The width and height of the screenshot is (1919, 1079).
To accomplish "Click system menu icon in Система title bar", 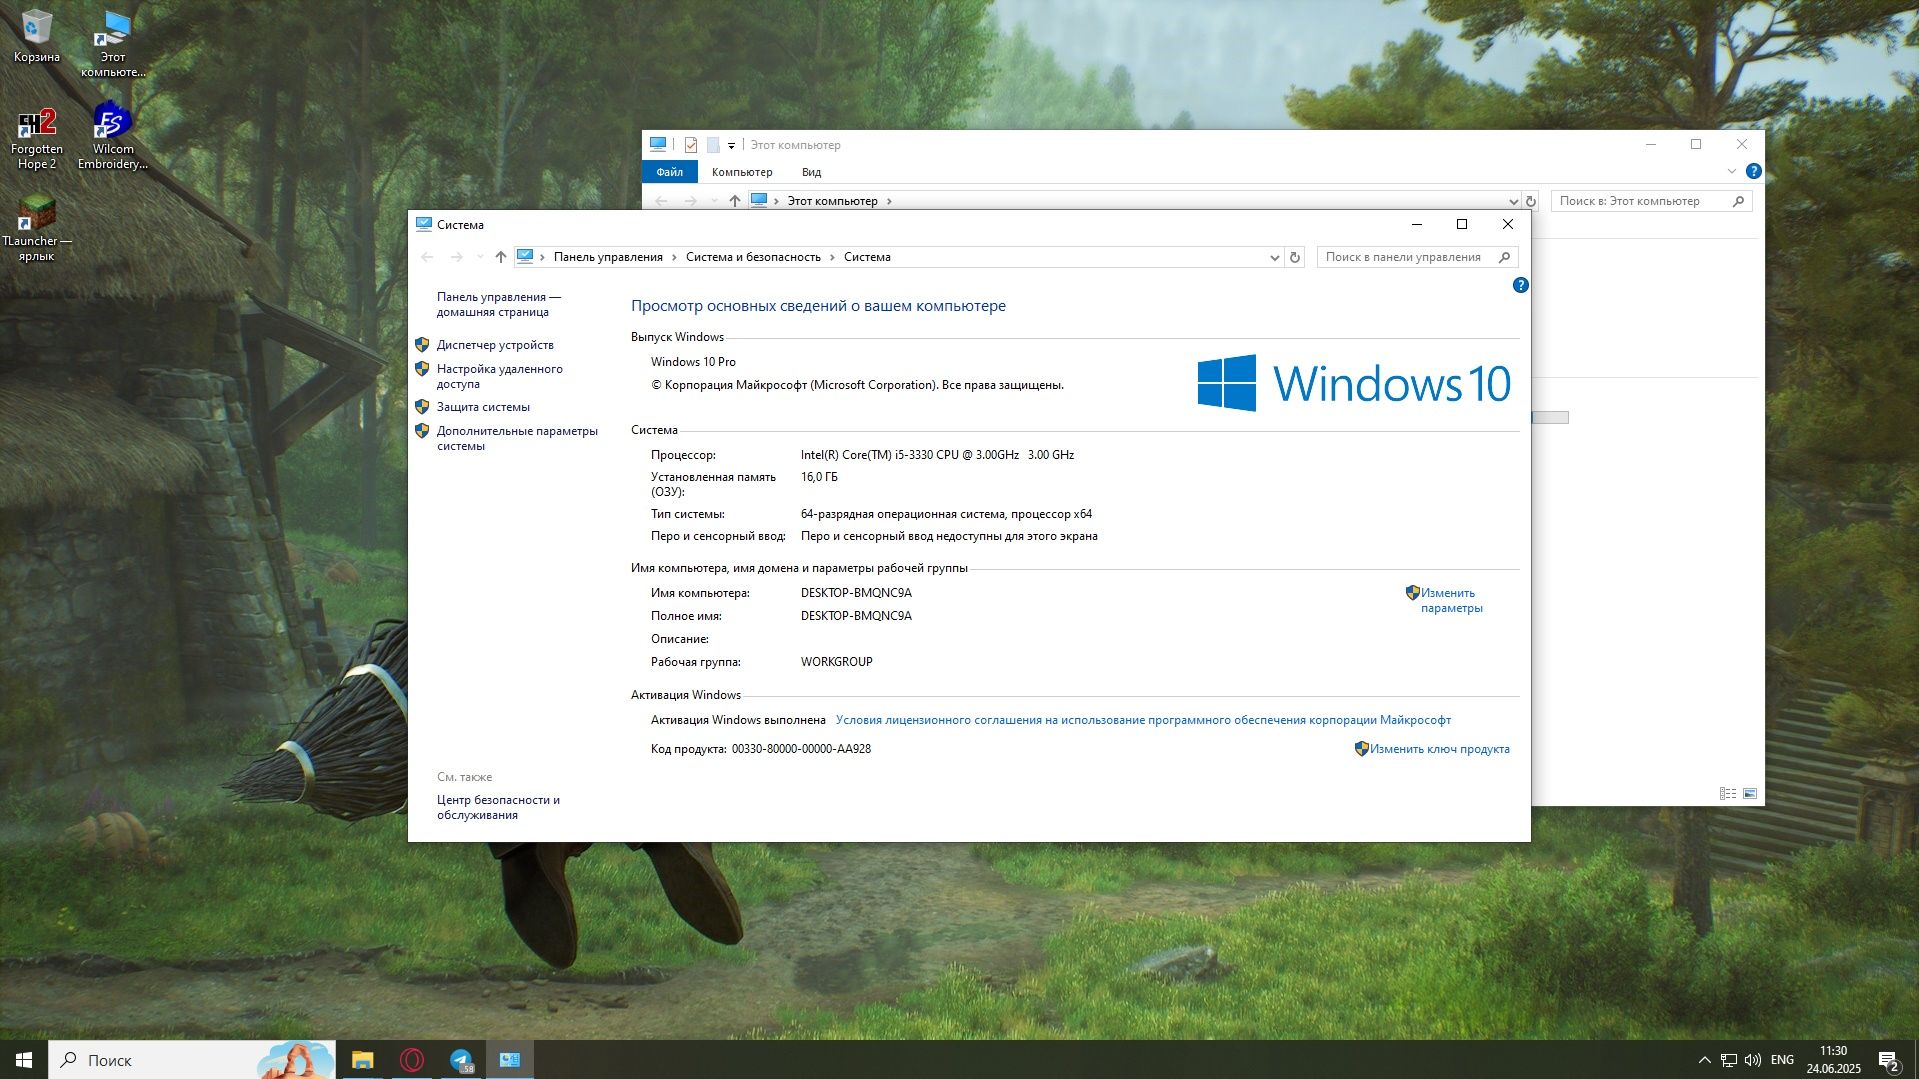I will (x=424, y=225).
